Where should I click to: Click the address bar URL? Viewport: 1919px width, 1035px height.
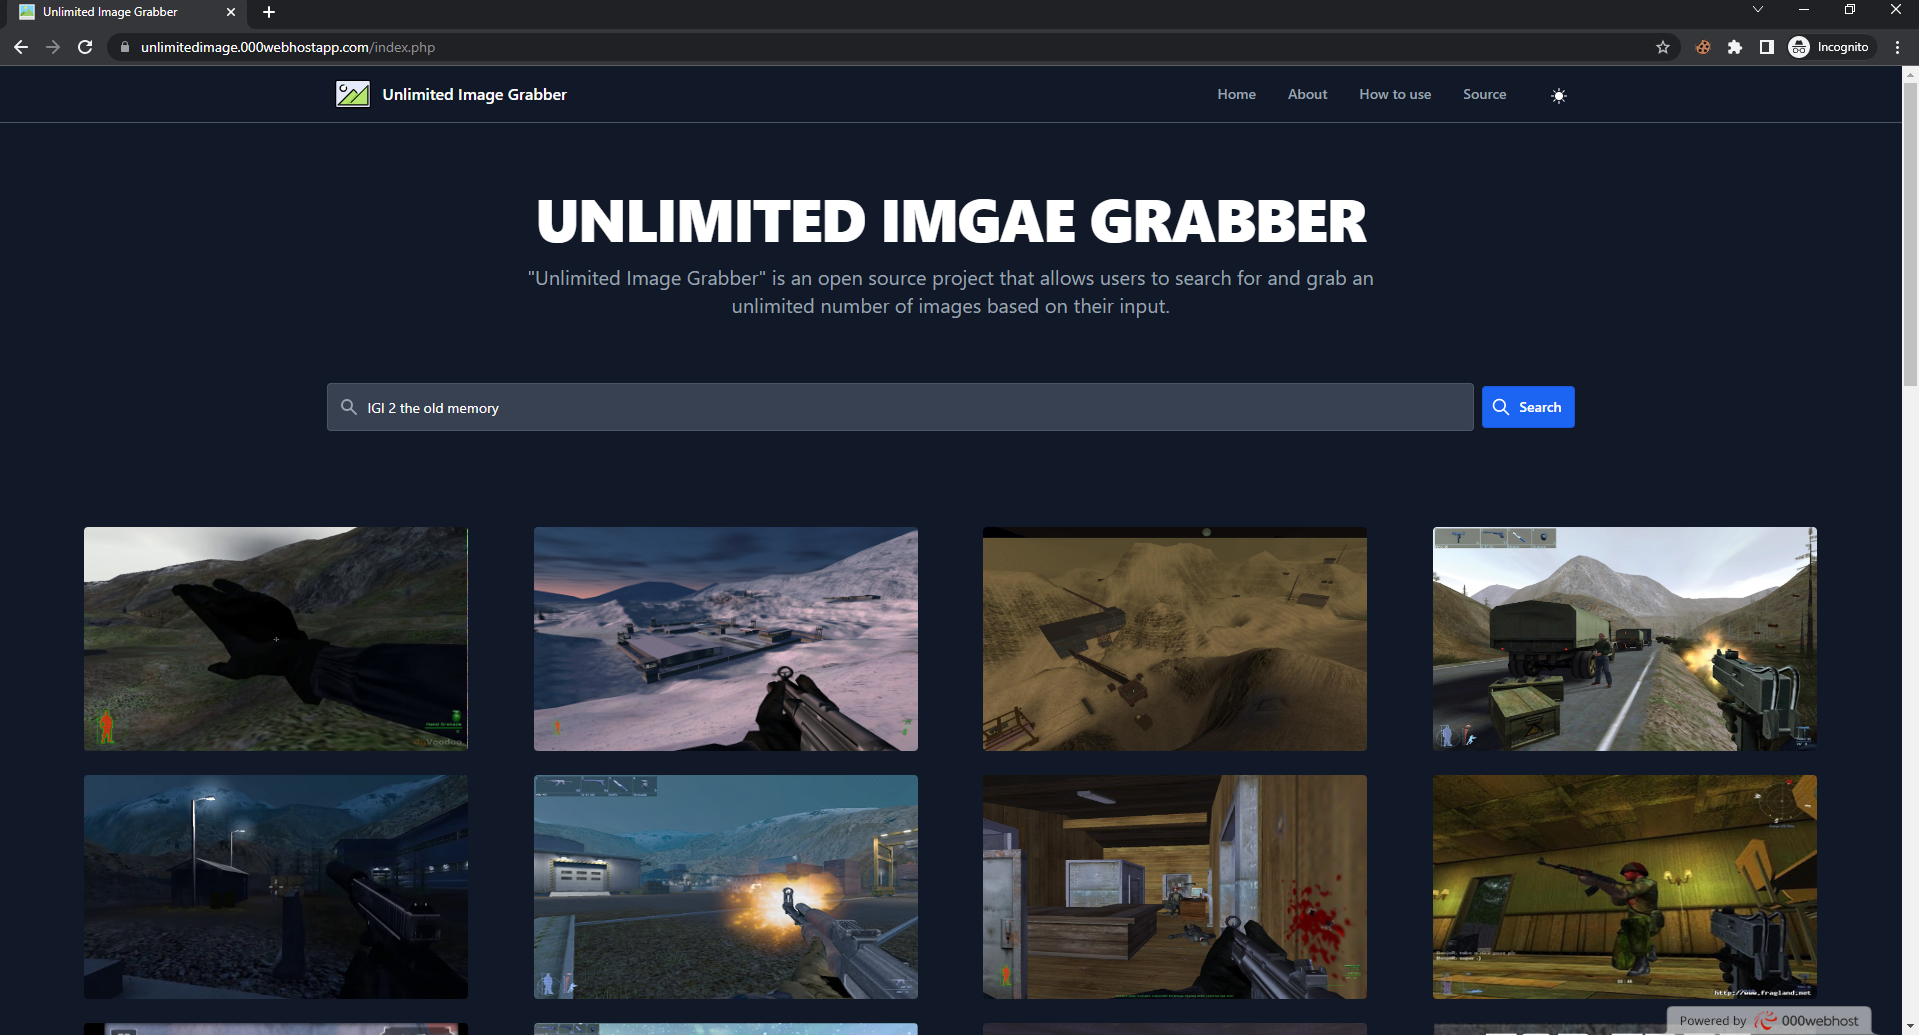(x=288, y=47)
